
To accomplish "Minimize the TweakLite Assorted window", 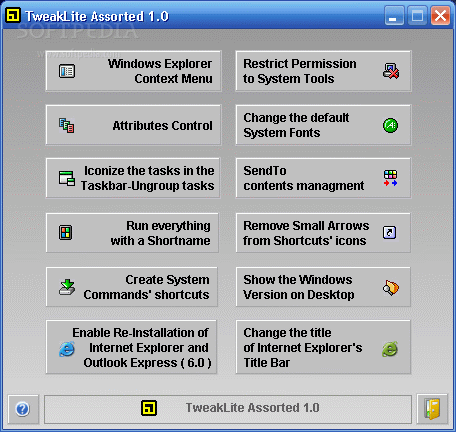I will (394, 15).
